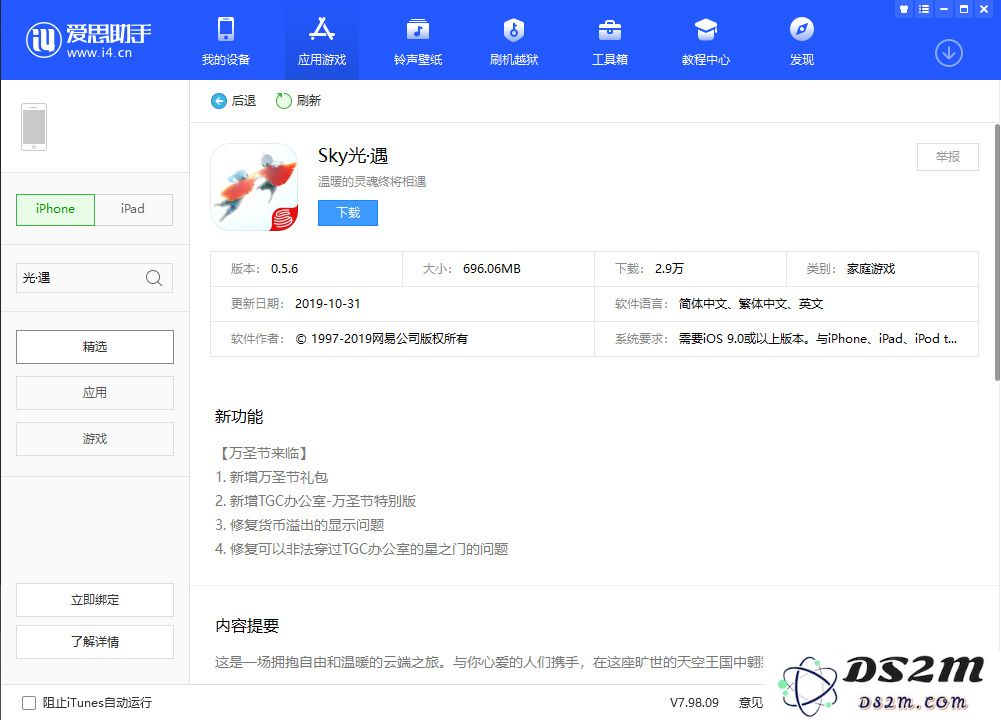Click the phone device placeholder icon
This screenshot has width=1001, height=720.
34,127
